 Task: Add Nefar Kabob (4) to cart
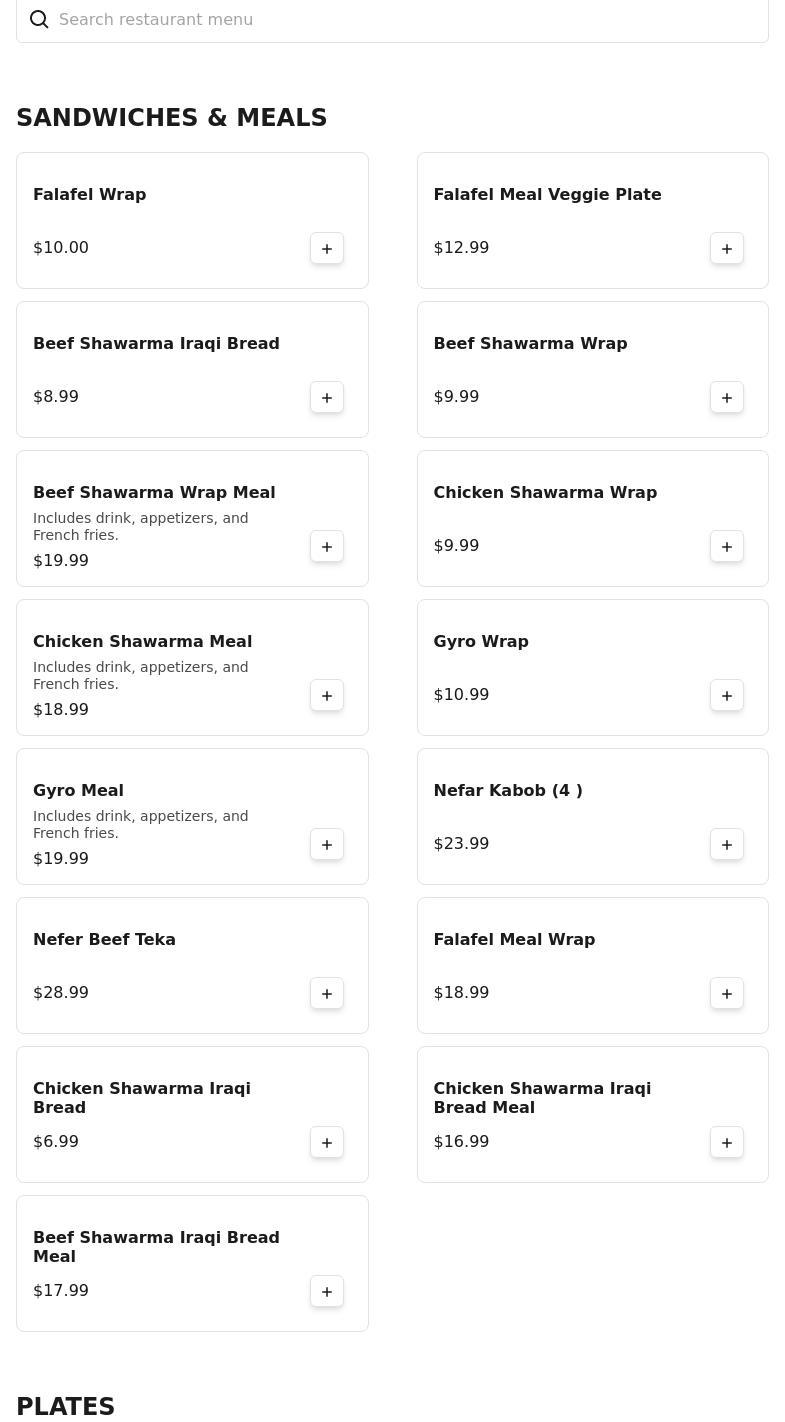point(727,845)
